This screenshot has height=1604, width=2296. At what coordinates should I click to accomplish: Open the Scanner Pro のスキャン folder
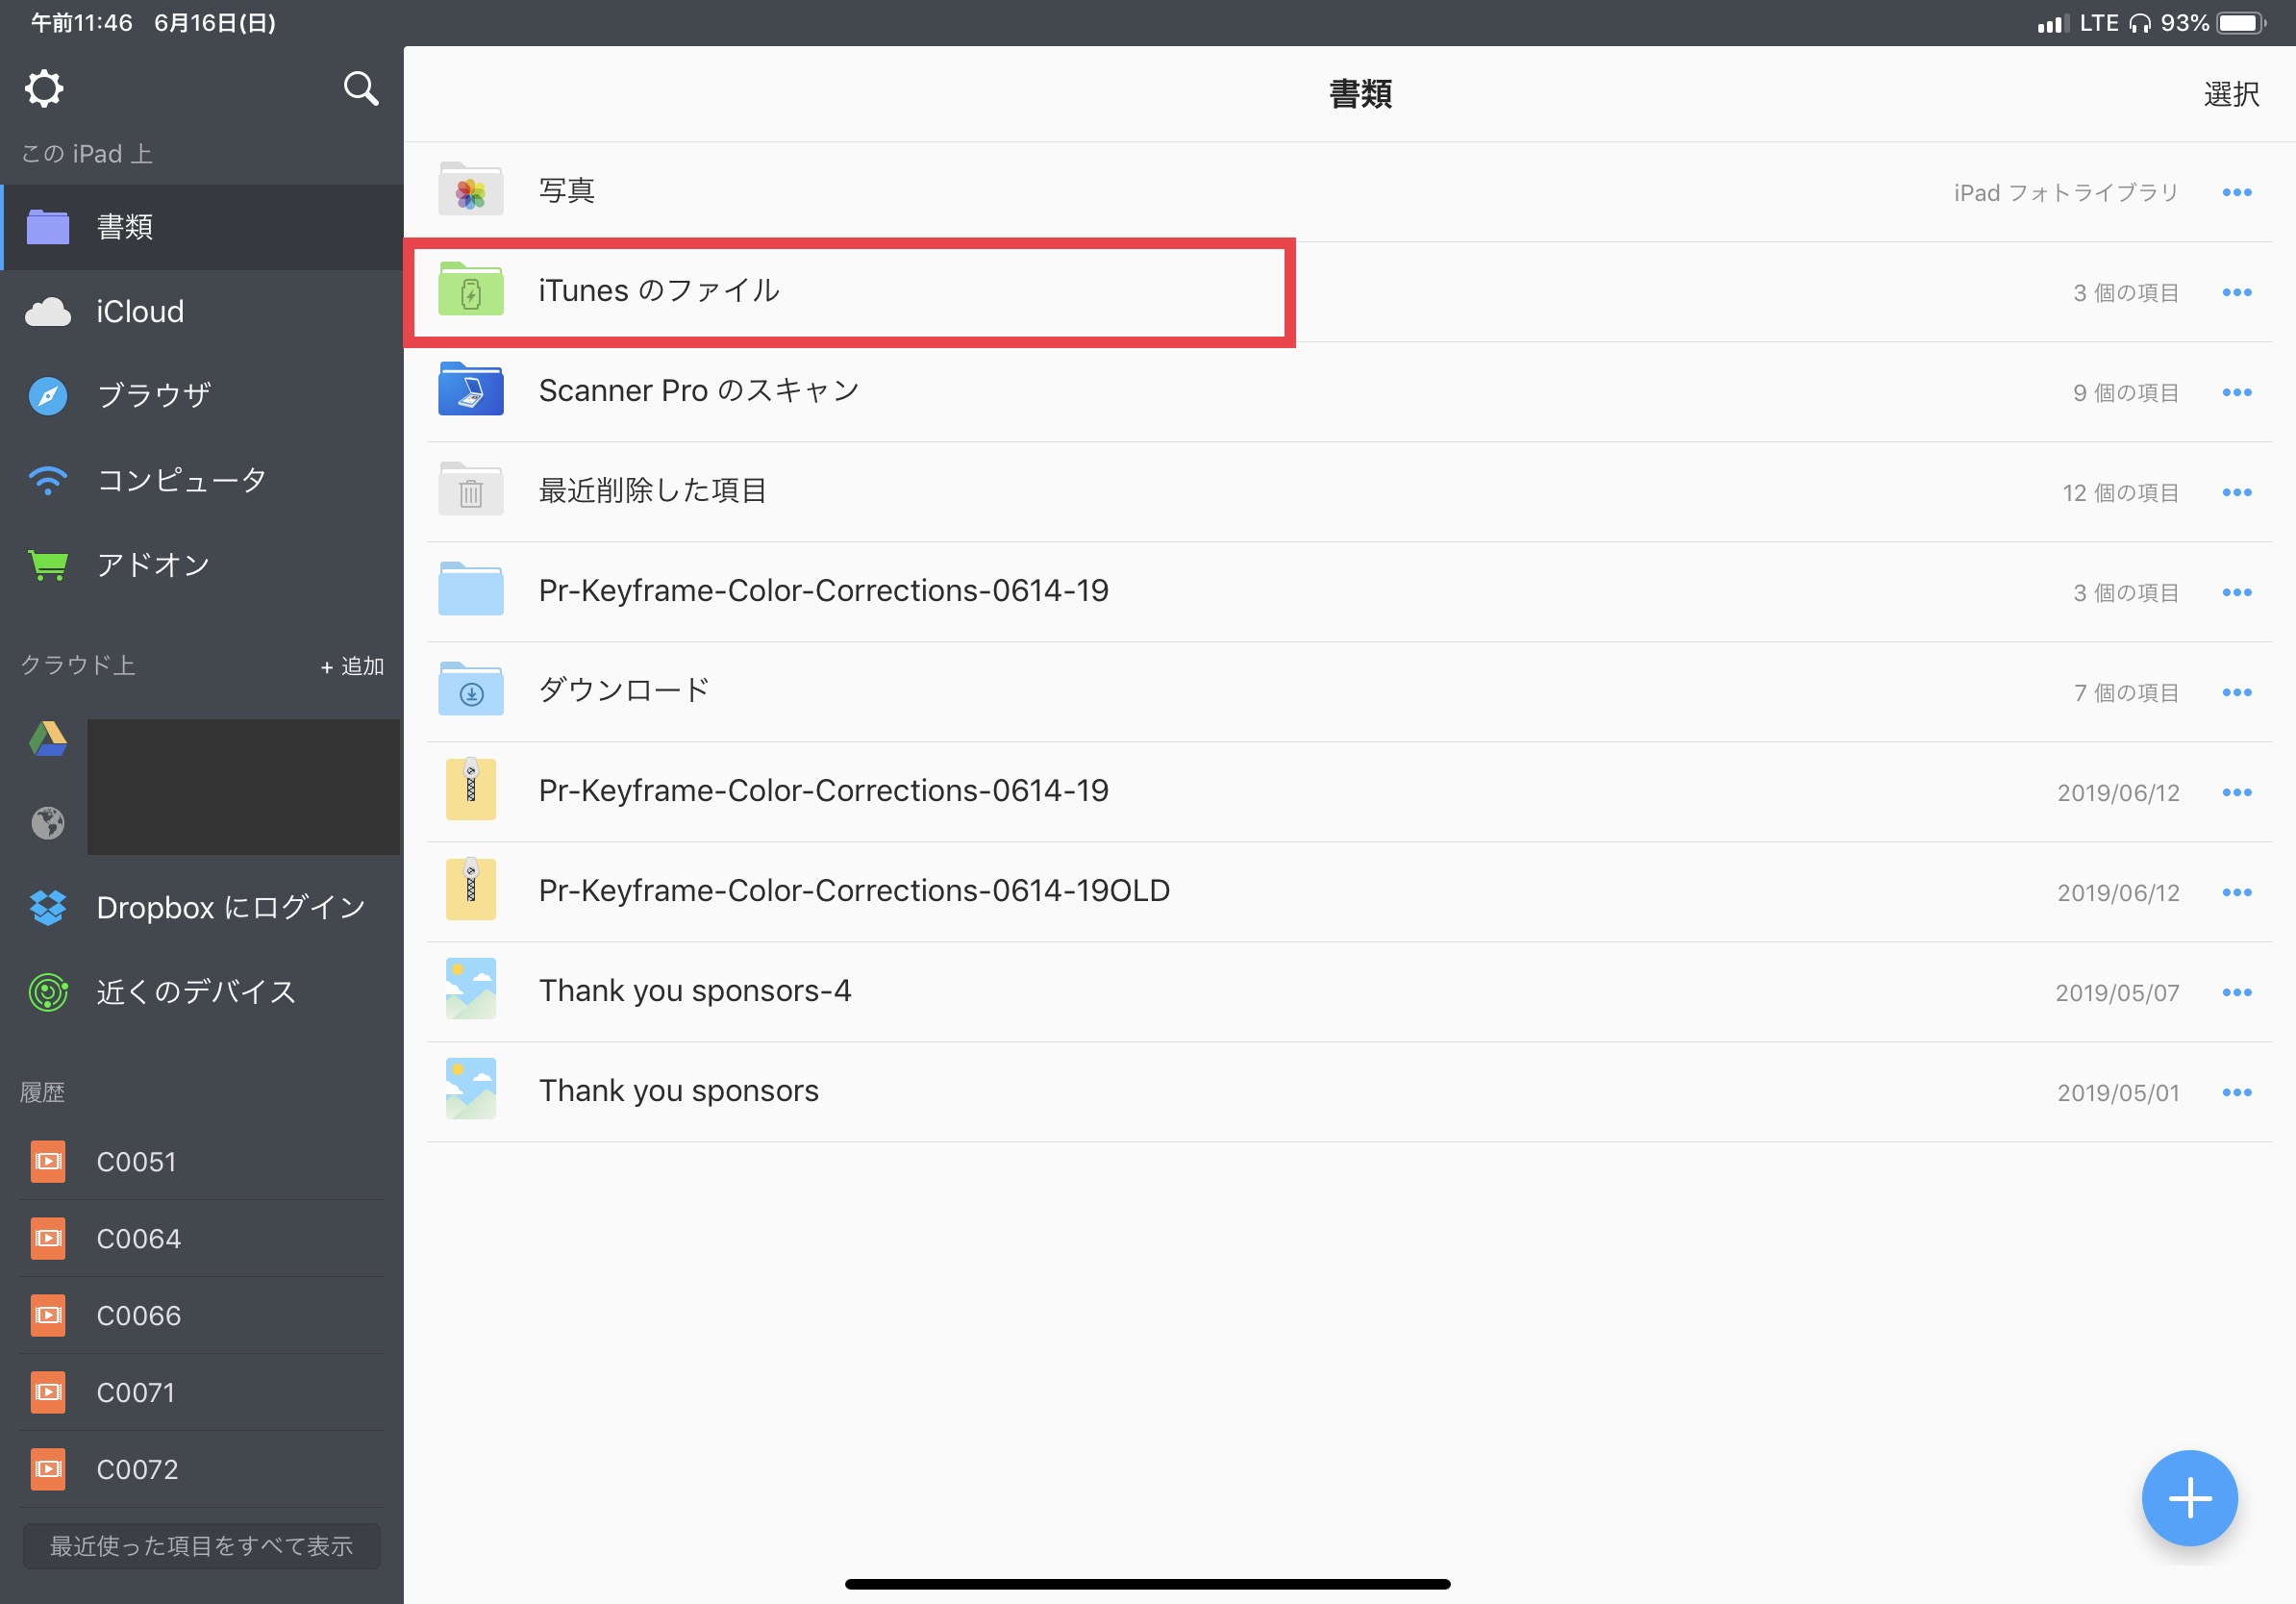[698, 391]
